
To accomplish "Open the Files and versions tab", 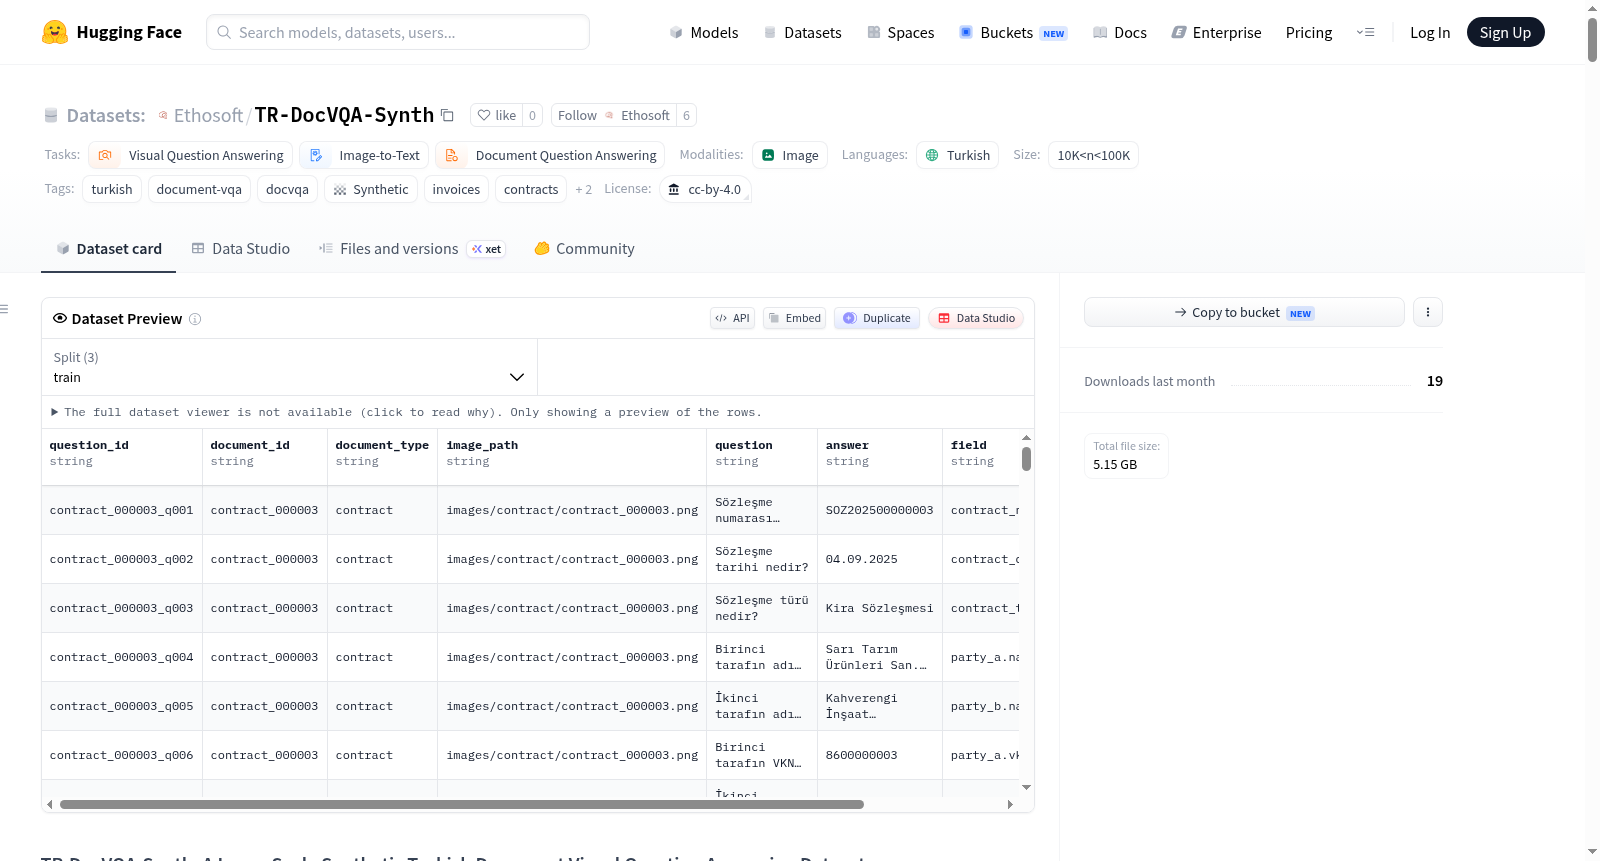I will click(x=412, y=249).
